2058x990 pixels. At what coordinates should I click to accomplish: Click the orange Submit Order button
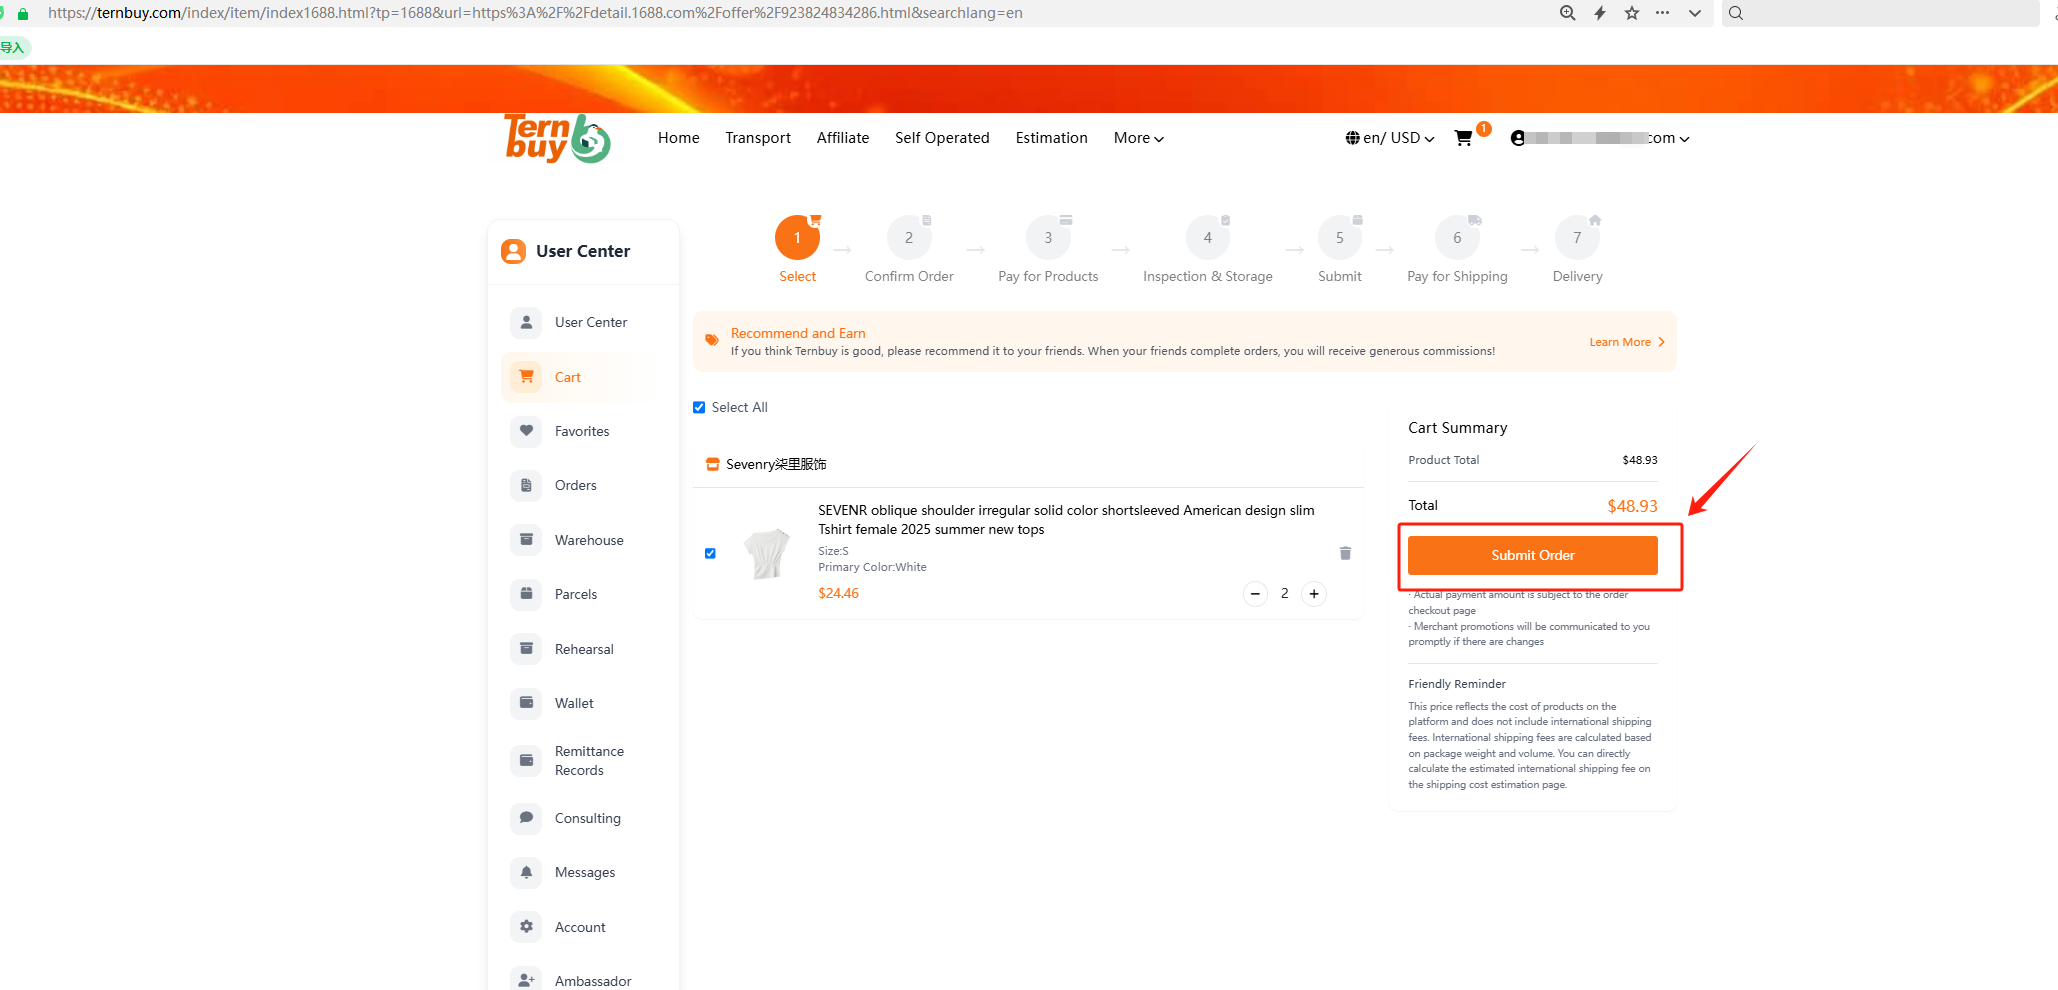click(x=1532, y=555)
